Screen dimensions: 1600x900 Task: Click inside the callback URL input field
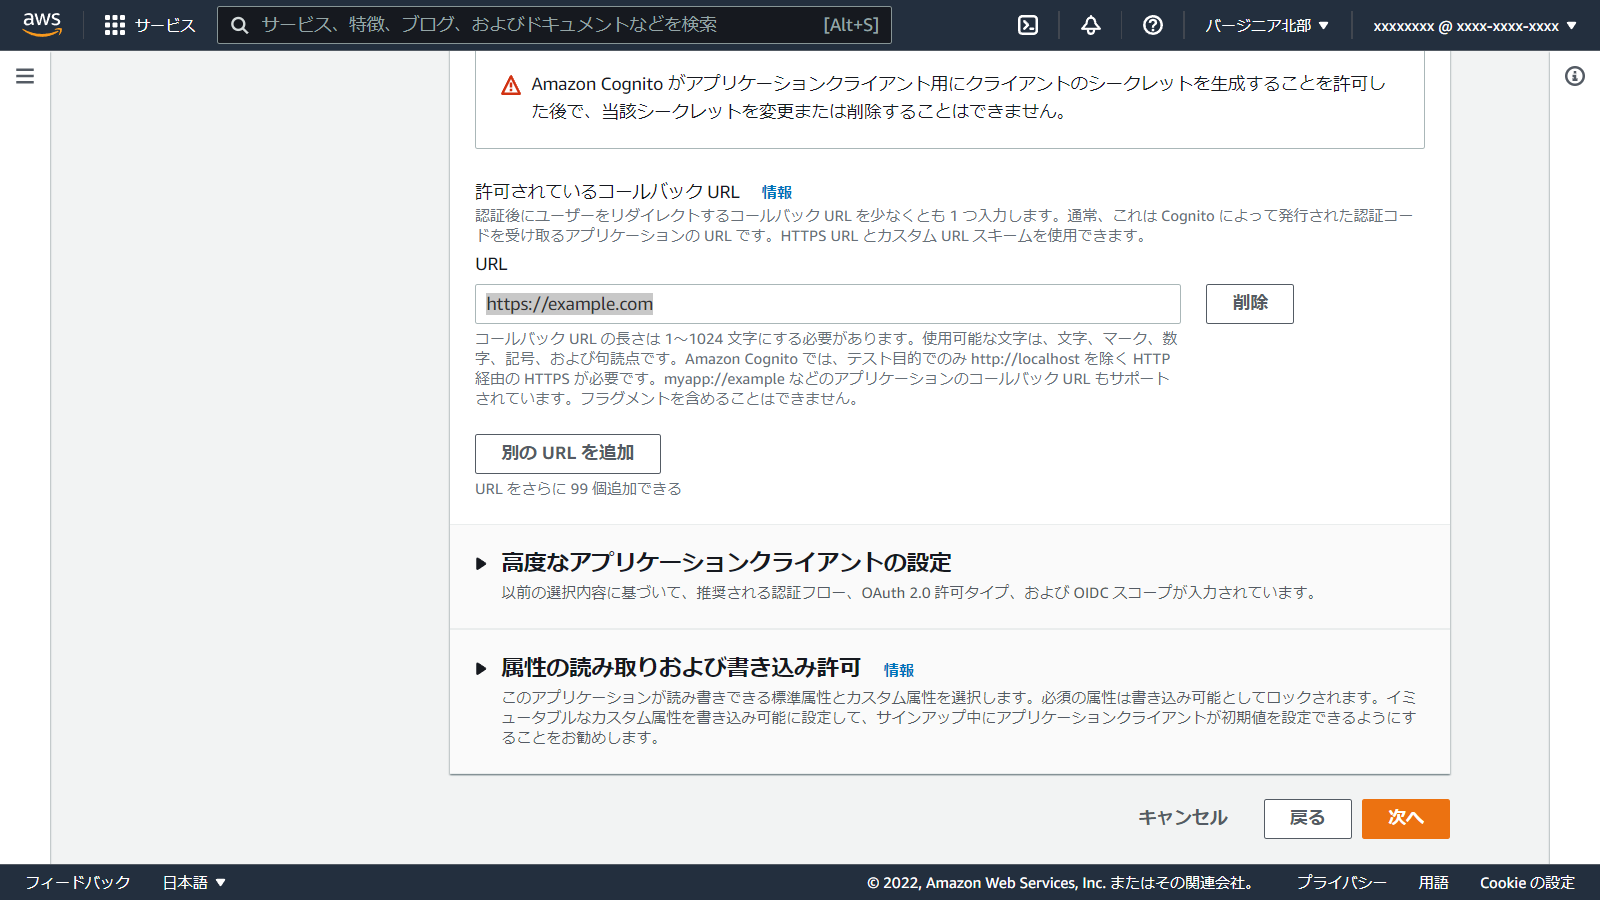828,303
